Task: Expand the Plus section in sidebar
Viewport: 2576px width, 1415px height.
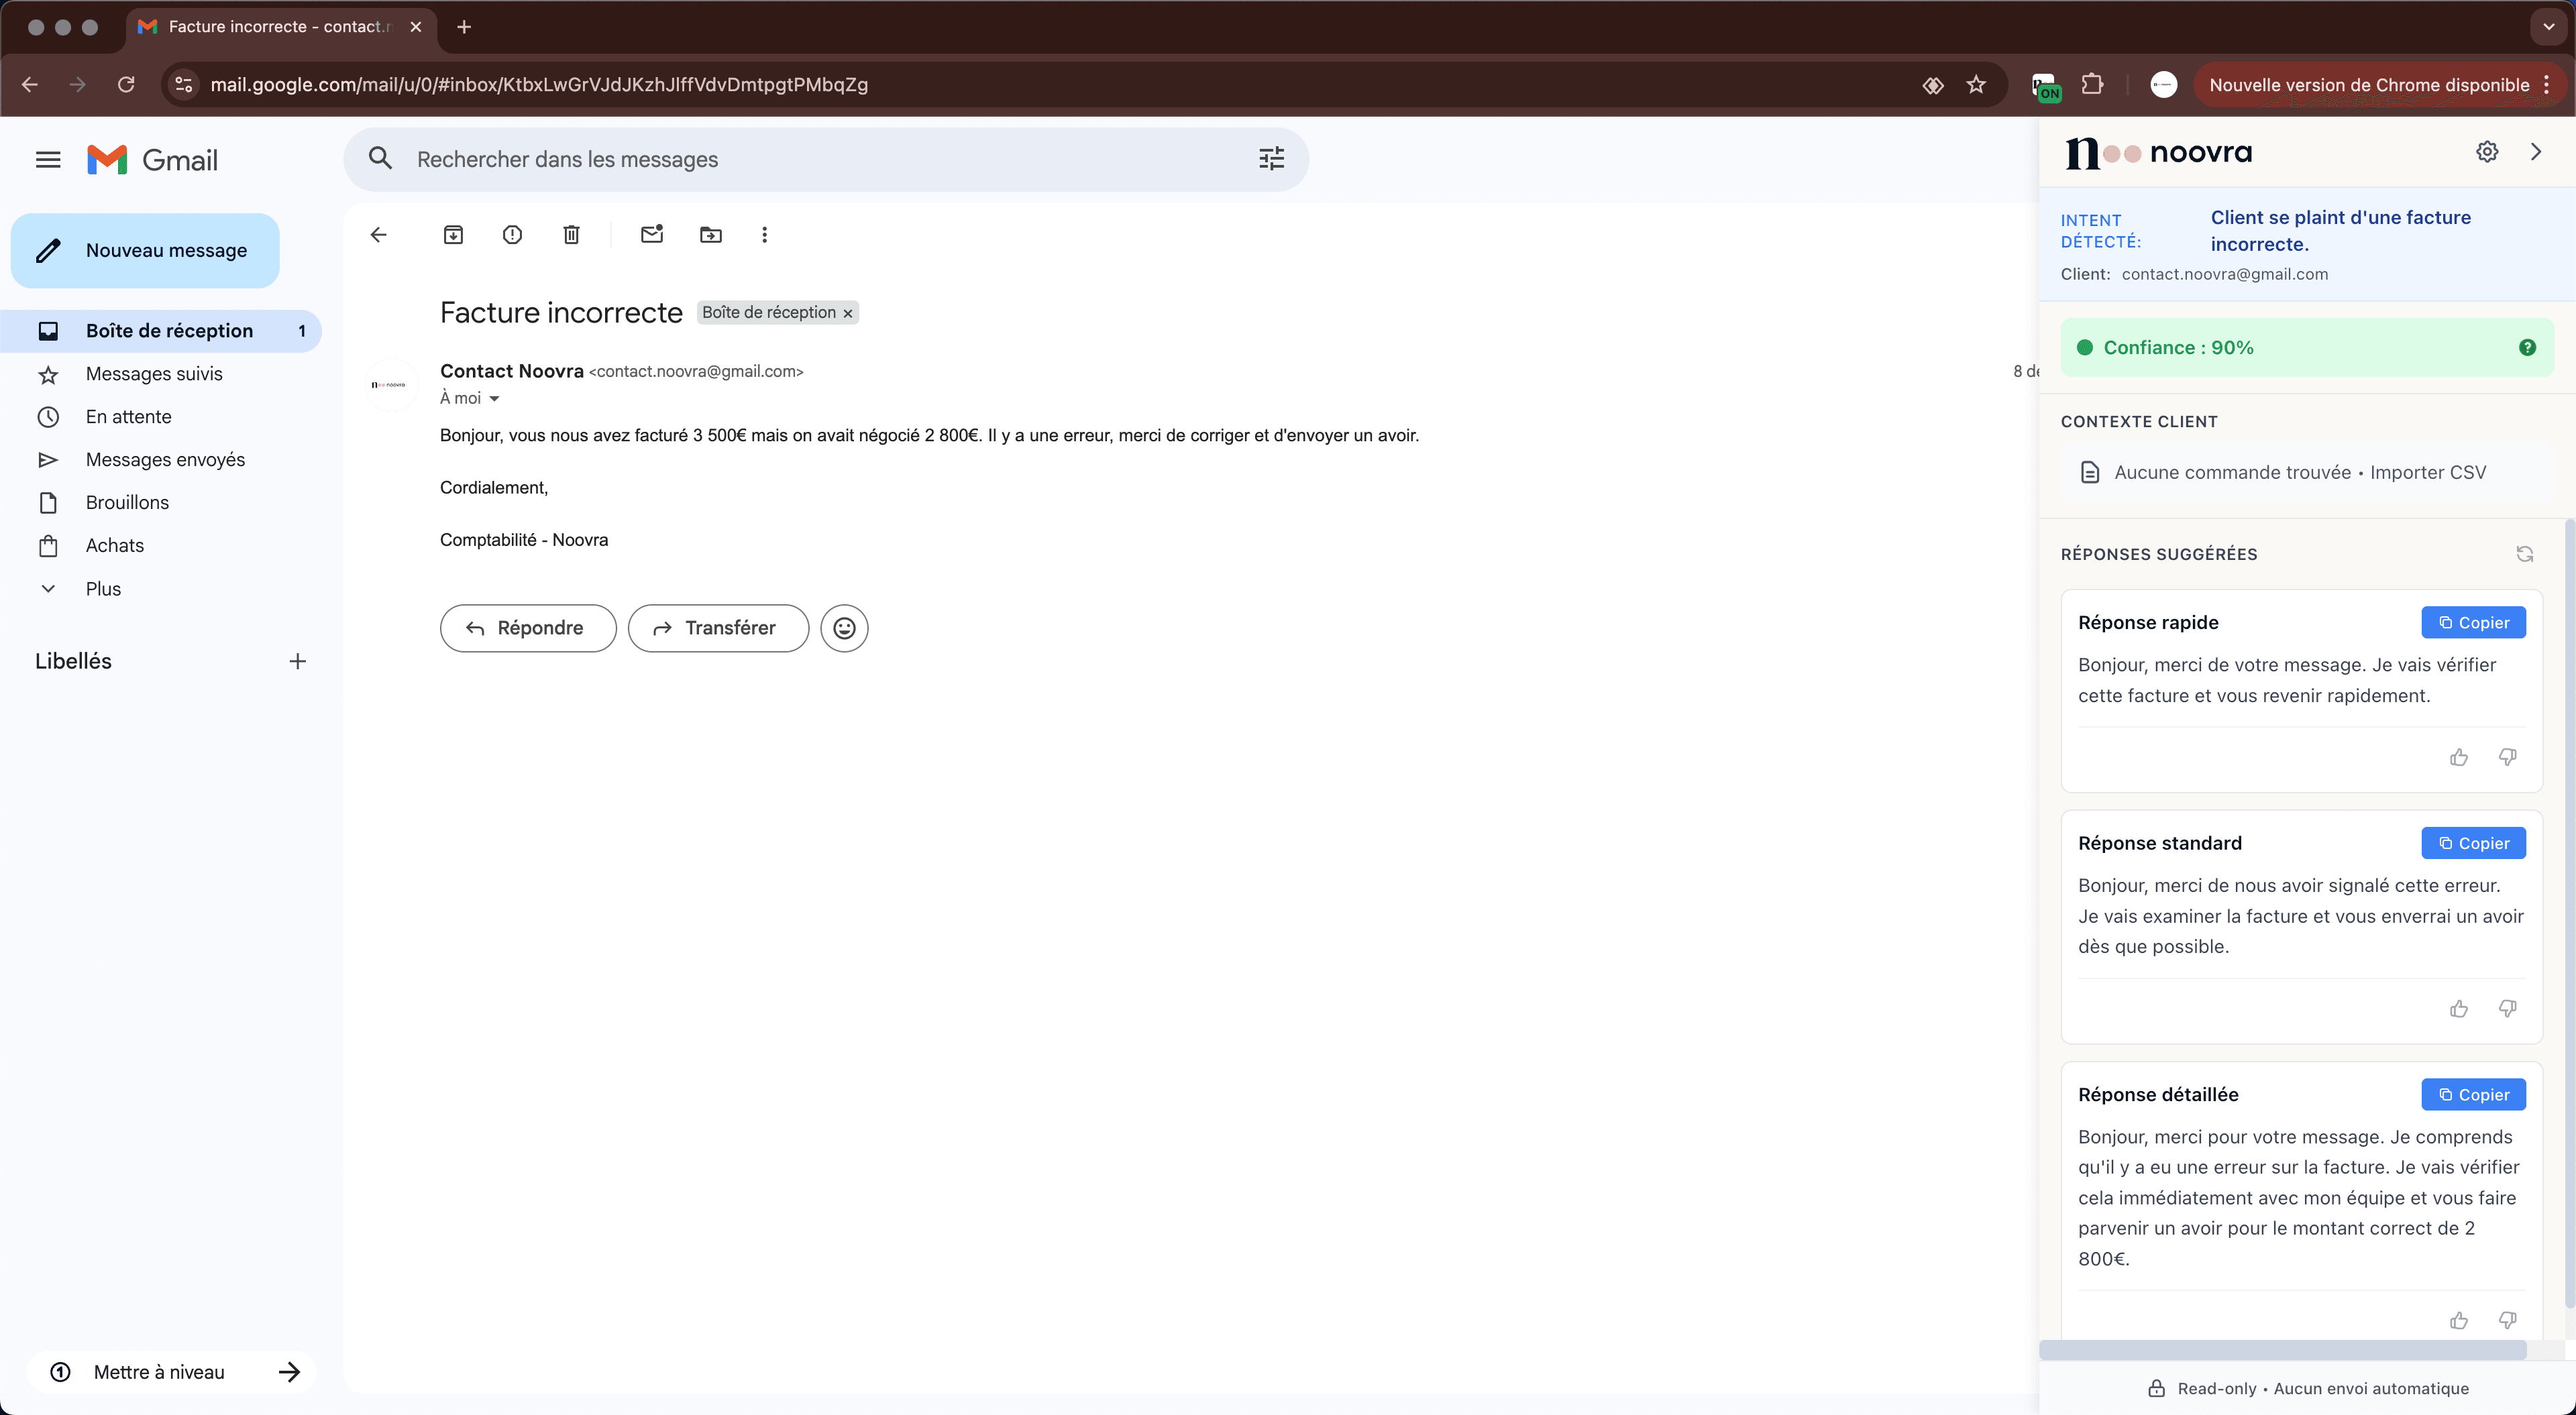Action: [x=102, y=588]
